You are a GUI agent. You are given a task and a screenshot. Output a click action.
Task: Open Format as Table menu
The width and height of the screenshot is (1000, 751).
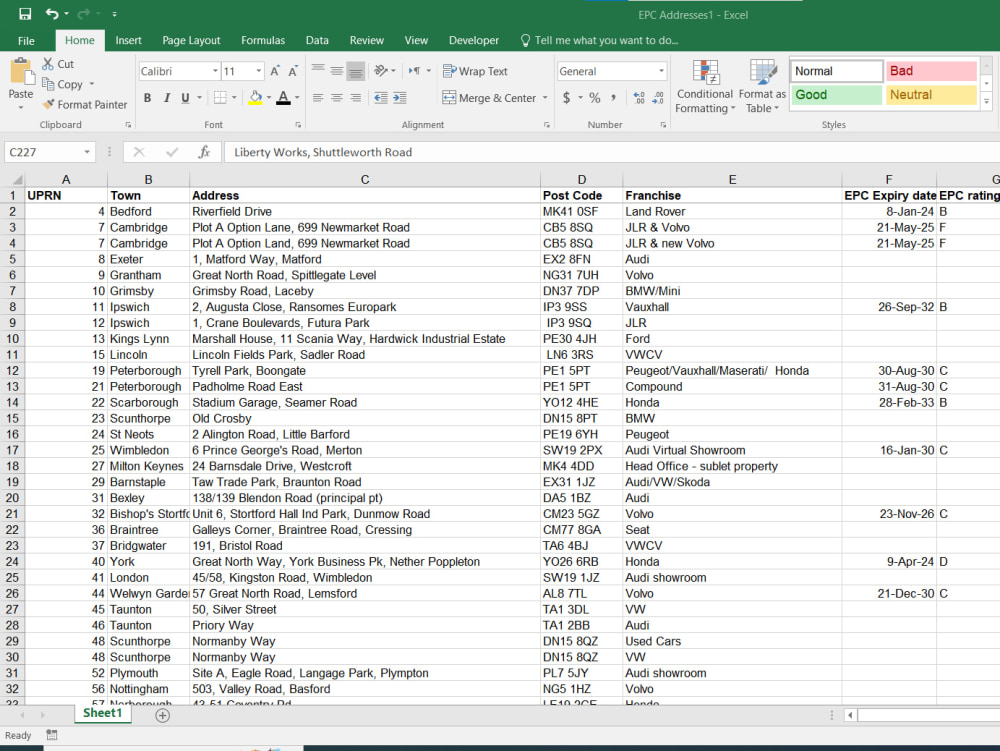pos(762,86)
